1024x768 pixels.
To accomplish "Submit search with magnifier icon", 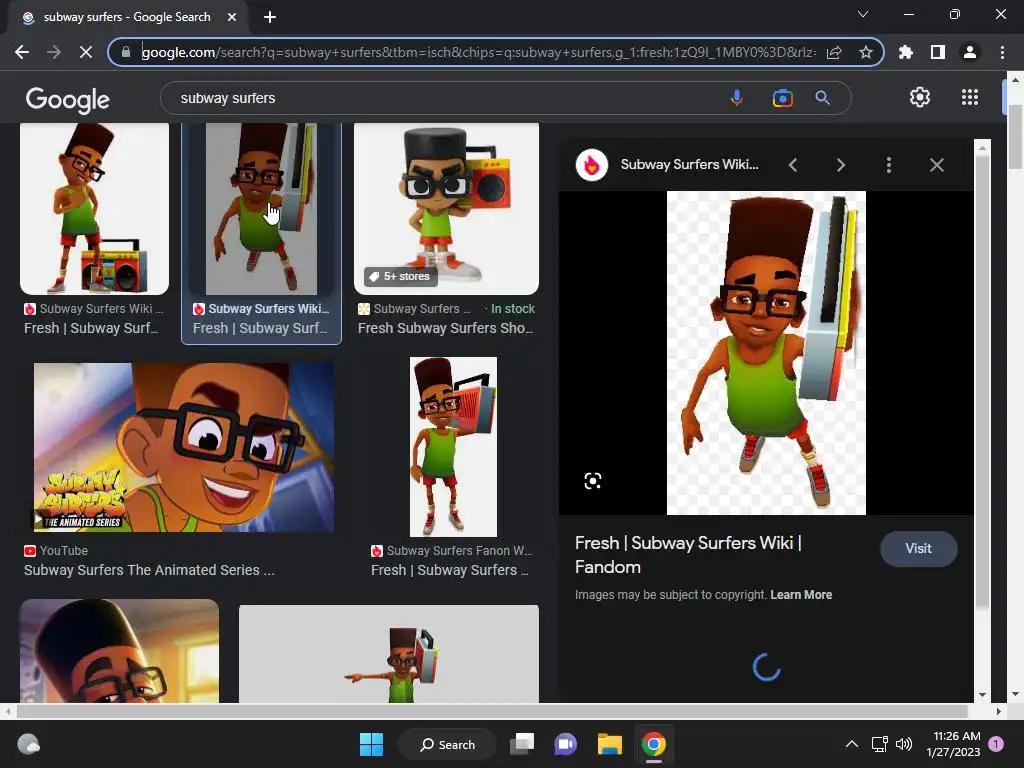I will 822,98.
